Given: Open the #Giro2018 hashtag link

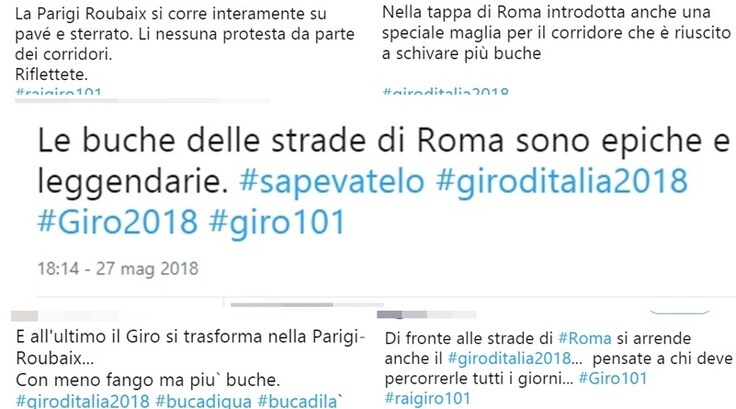Looking at the screenshot, I should (117, 222).
